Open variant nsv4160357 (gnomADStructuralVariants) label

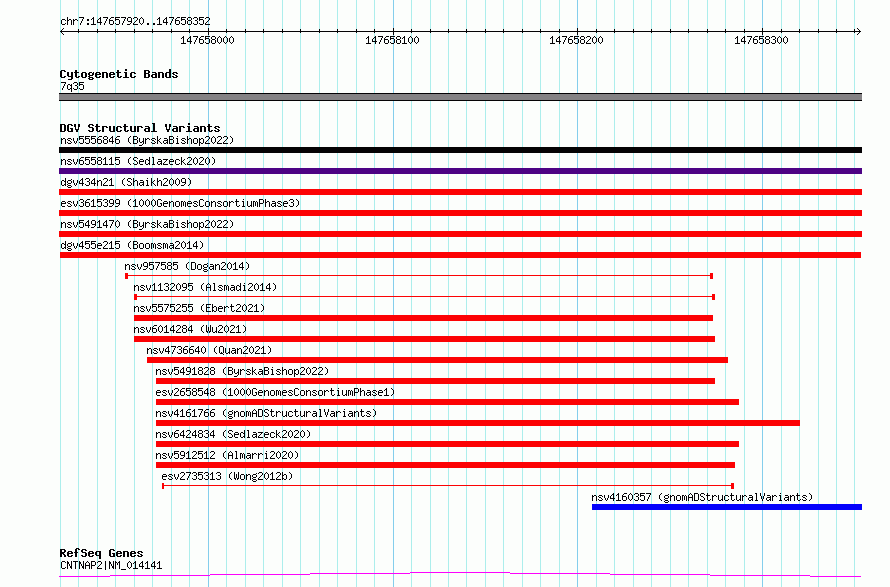tap(702, 497)
